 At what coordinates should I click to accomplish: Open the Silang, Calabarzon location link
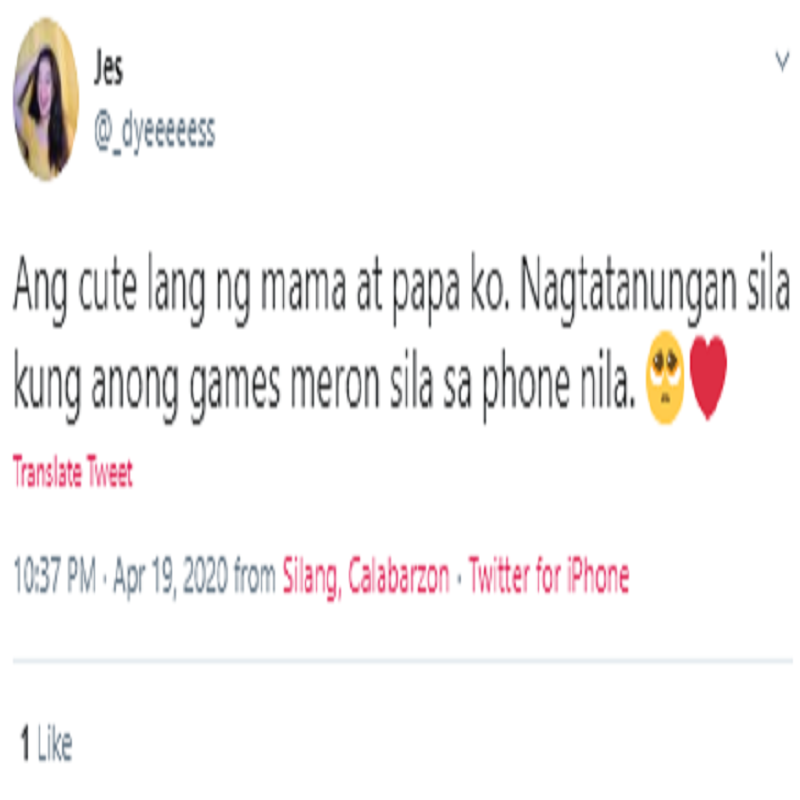click(x=366, y=578)
